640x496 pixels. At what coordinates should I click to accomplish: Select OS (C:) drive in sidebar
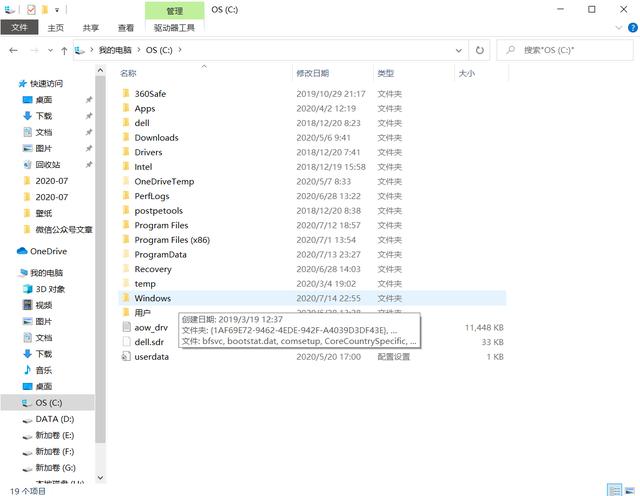pyautogui.click(x=47, y=403)
